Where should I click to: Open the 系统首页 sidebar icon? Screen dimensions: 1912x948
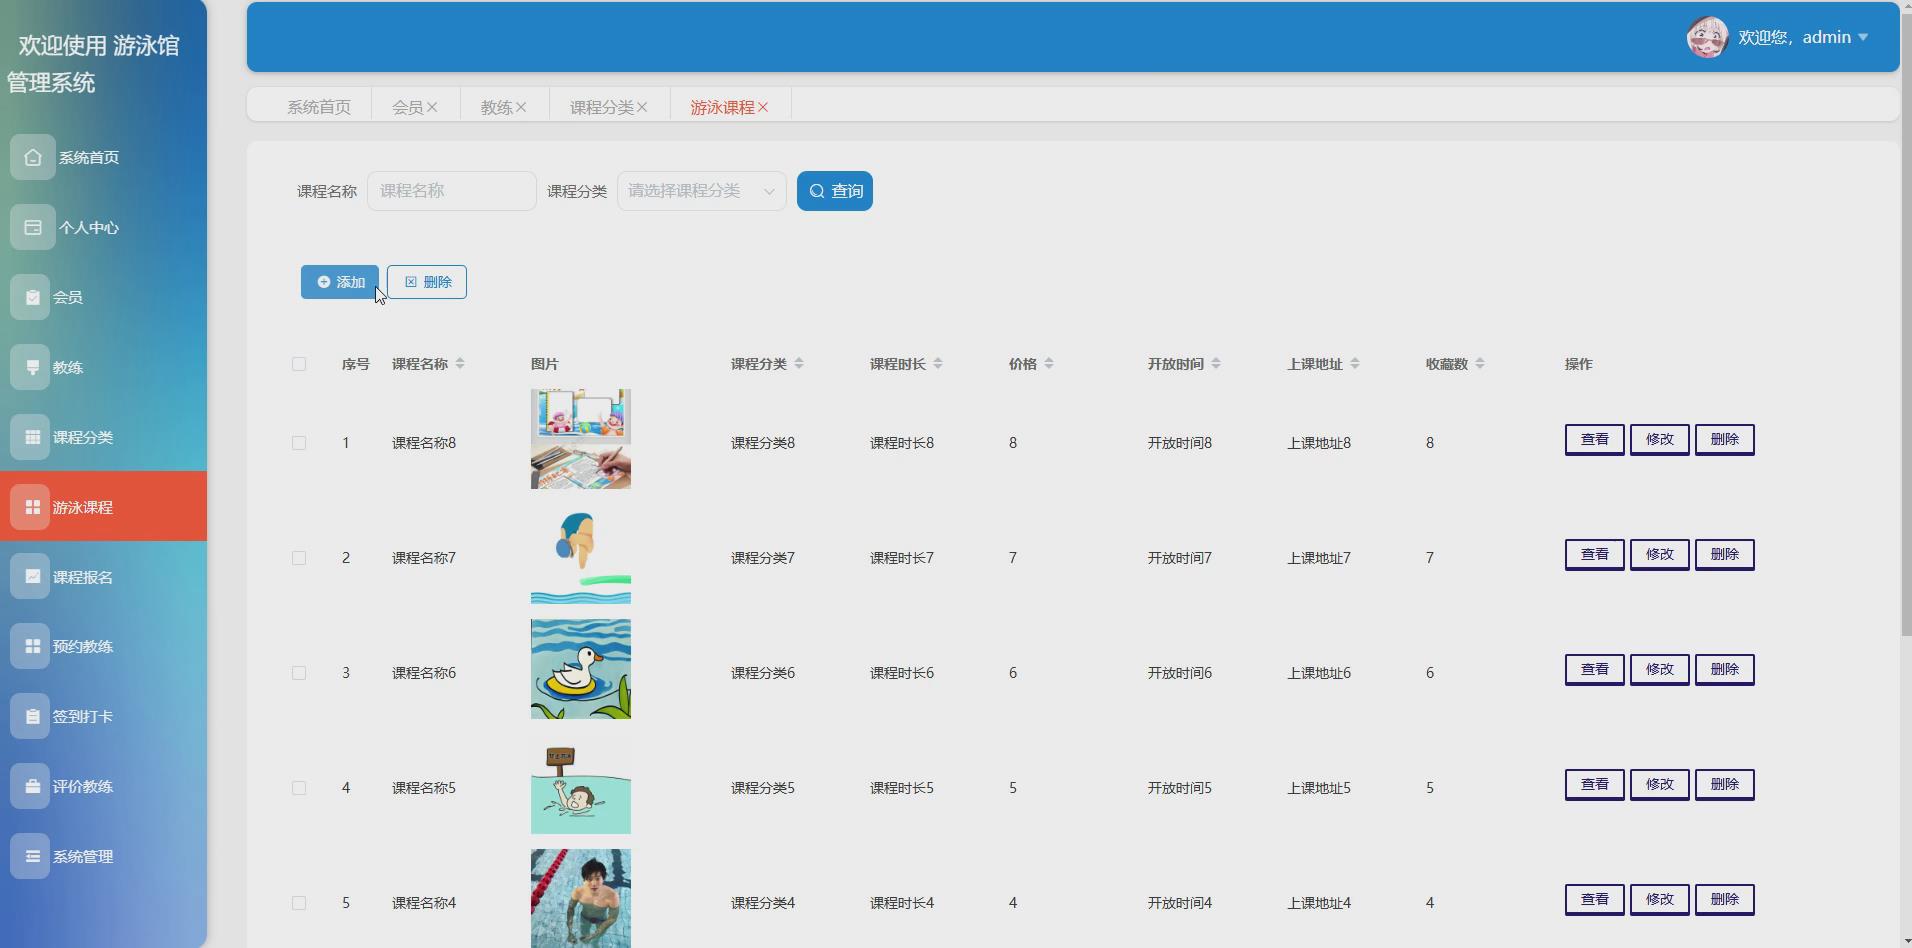(x=31, y=157)
